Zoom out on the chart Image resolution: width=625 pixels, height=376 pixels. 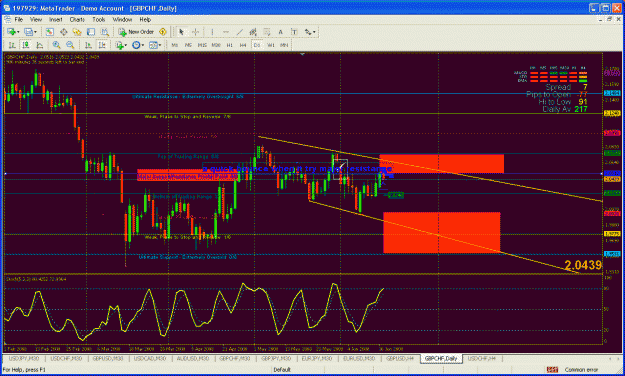pyautogui.click(x=70, y=45)
